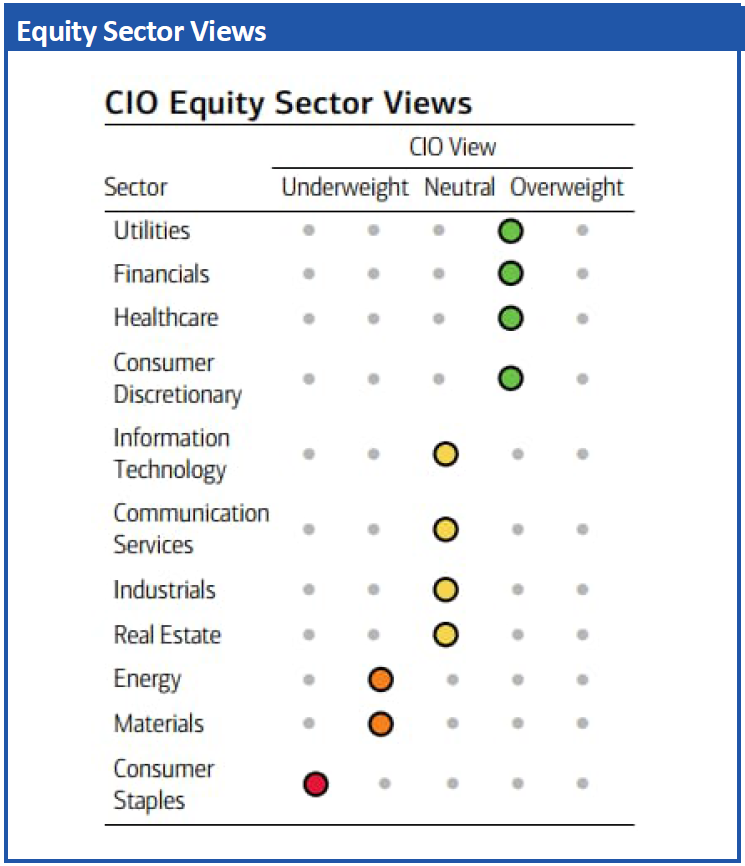Screen dimensions: 745x866
Task: Select the Neutral column header
Action: coord(459,188)
